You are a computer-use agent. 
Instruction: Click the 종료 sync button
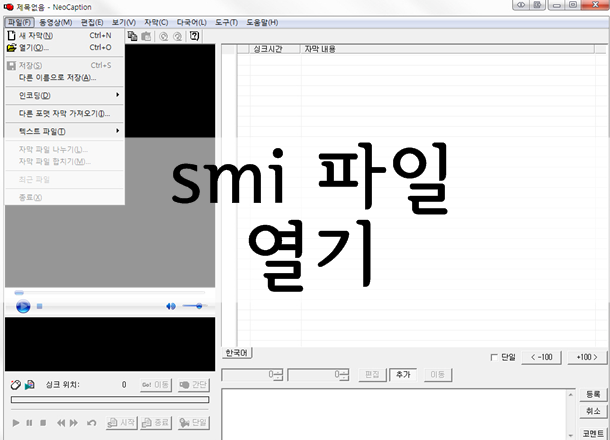pos(156,422)
